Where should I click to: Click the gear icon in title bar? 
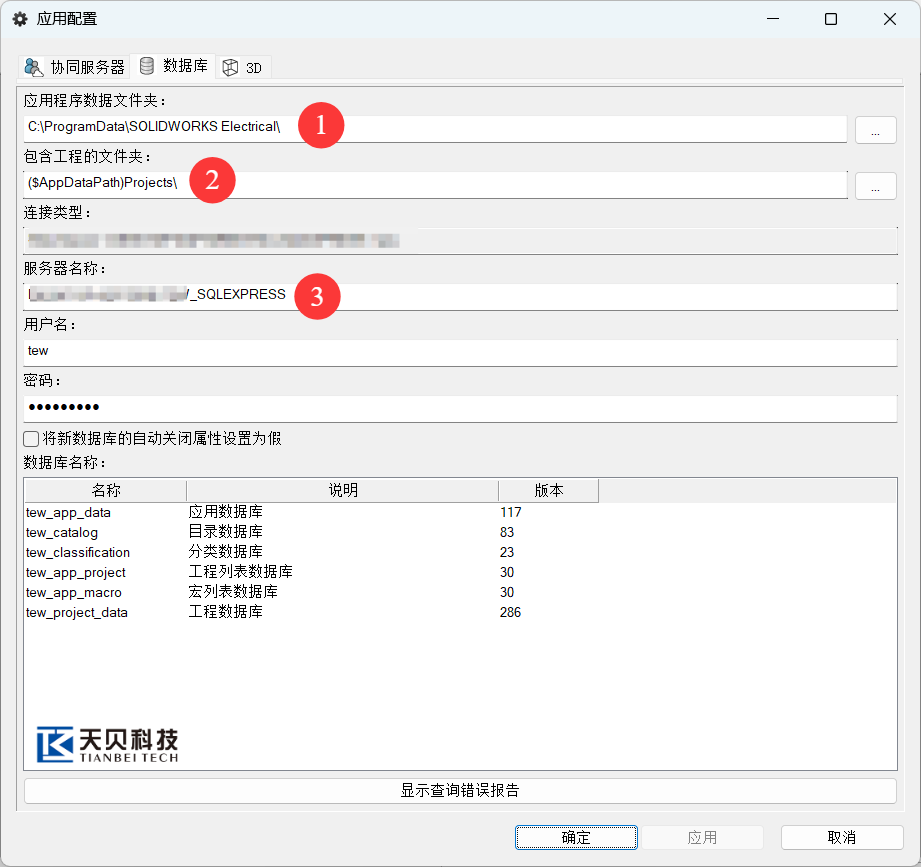click(19, 19)
